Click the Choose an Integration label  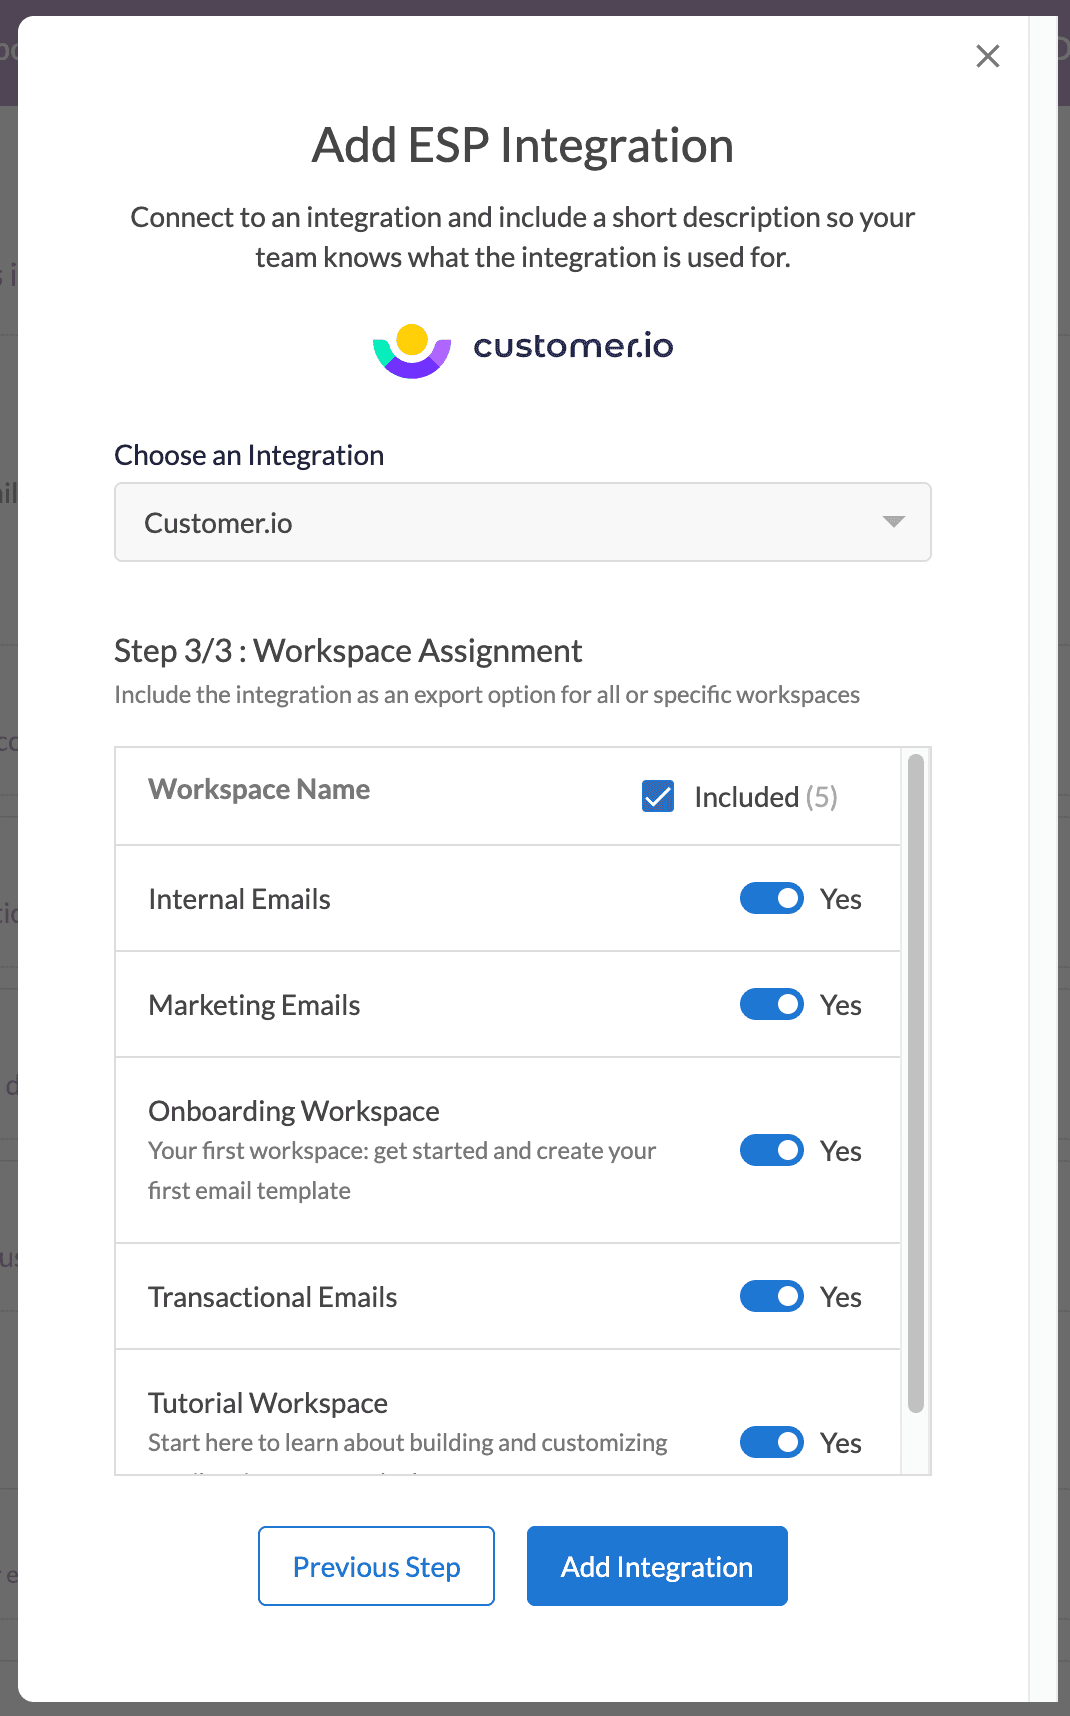tap(249, 455)
